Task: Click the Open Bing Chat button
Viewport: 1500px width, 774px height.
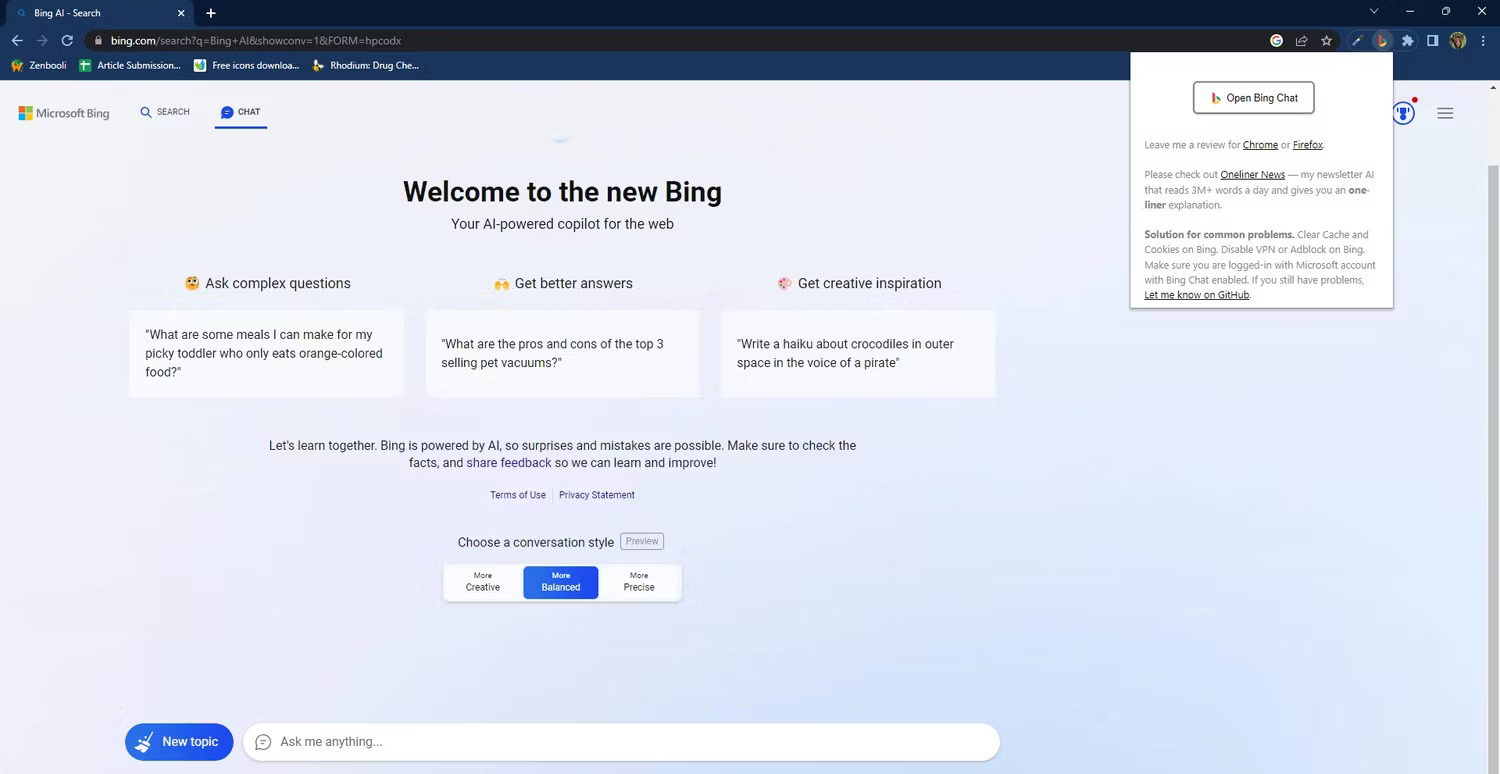Action: coord(1253,98)
